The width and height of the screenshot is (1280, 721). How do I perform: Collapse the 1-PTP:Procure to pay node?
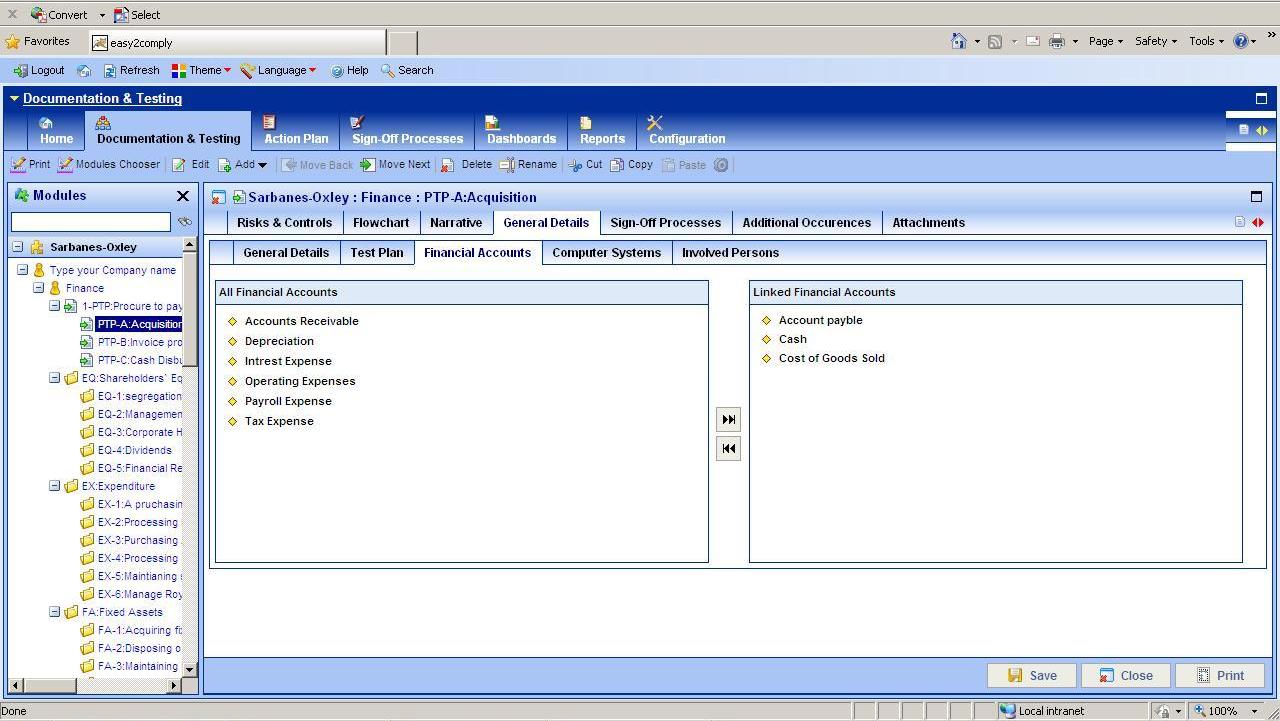point(55,306)
